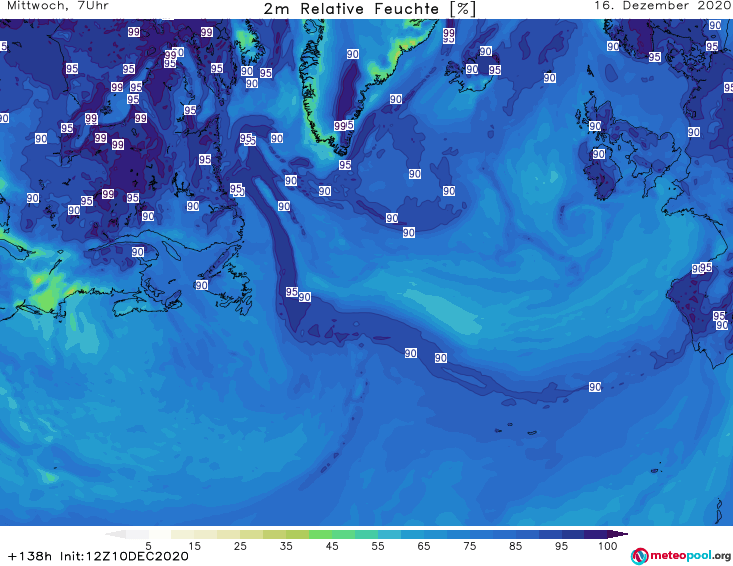Click the 90 label at the frontal band's eastern end
The height and width of the screenshot is (566, 733).
595,387
